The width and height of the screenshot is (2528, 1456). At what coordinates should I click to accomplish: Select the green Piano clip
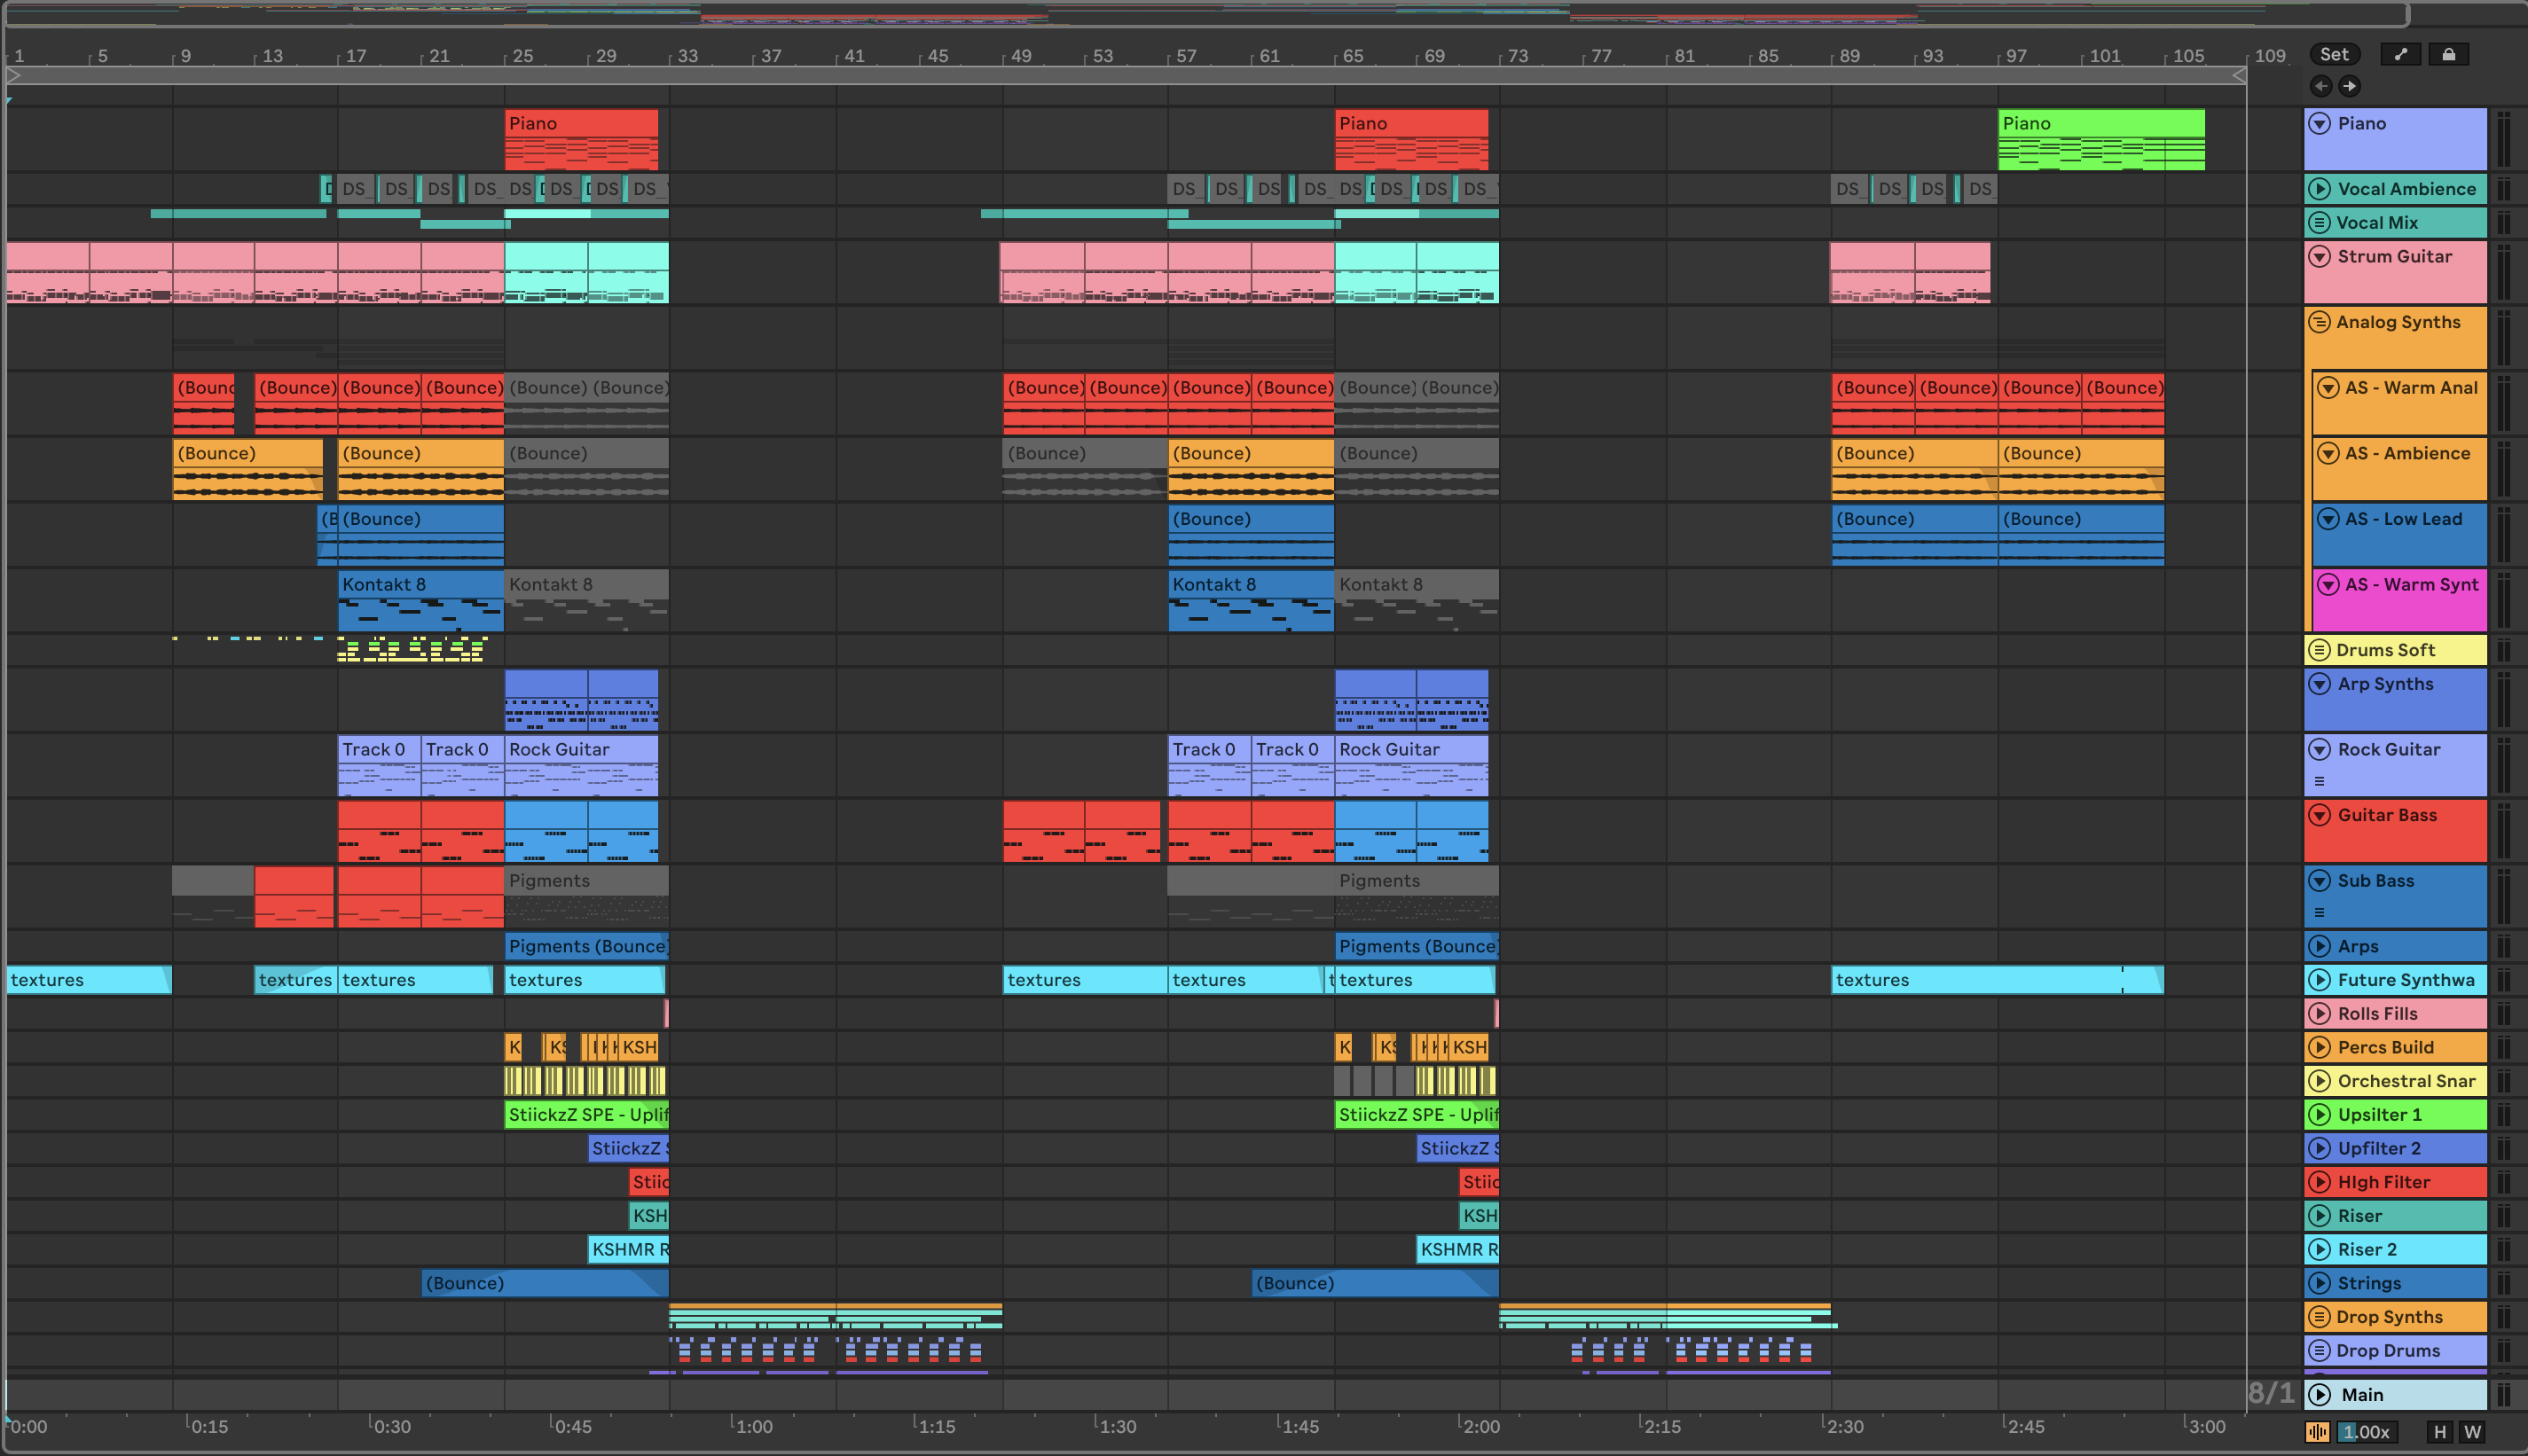(x=2100, y=122)
